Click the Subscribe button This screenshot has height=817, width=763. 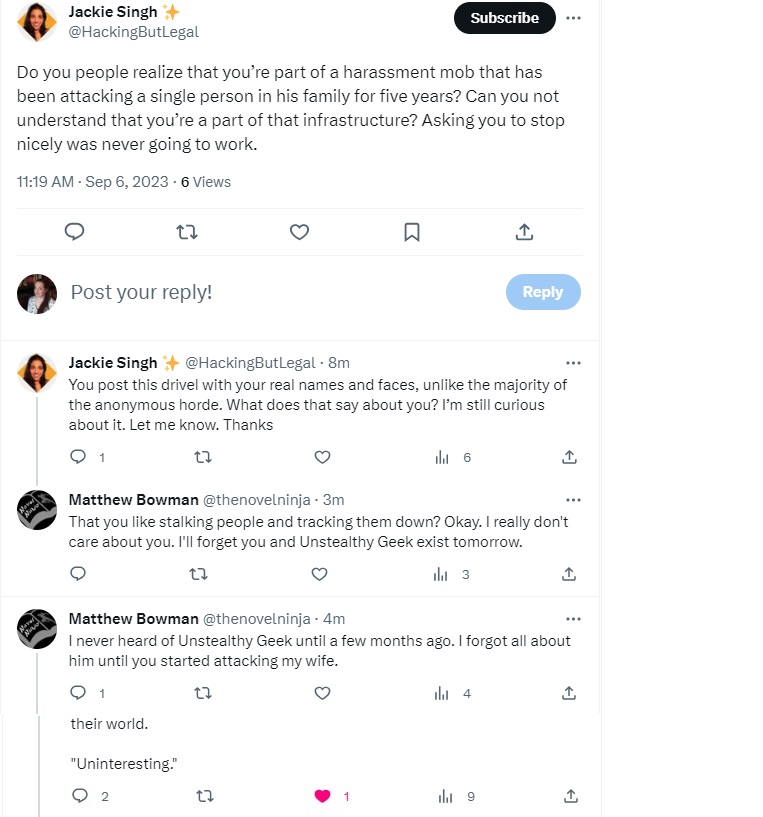point(504,18)
